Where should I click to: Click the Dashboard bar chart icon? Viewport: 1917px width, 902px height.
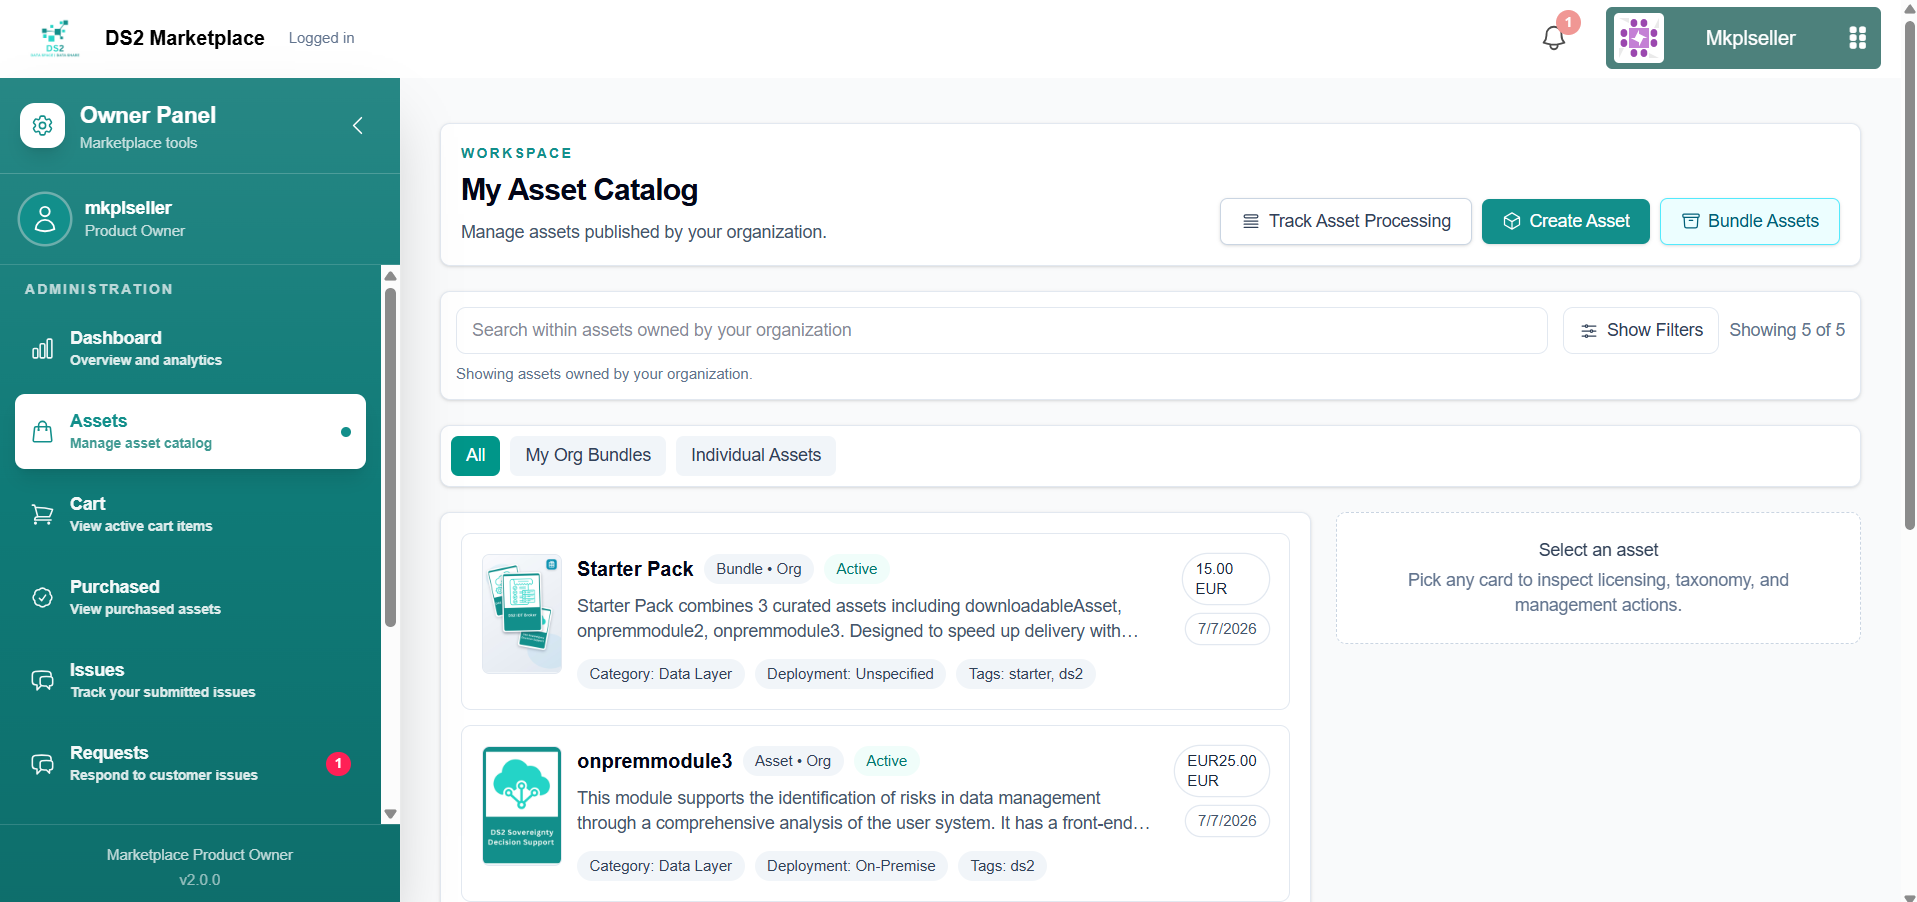pyautogui.click(x=42, y=349)
